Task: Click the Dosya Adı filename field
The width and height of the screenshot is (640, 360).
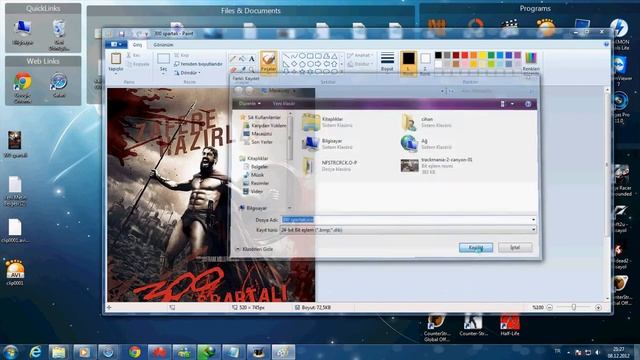Action: tap(406, 220)
